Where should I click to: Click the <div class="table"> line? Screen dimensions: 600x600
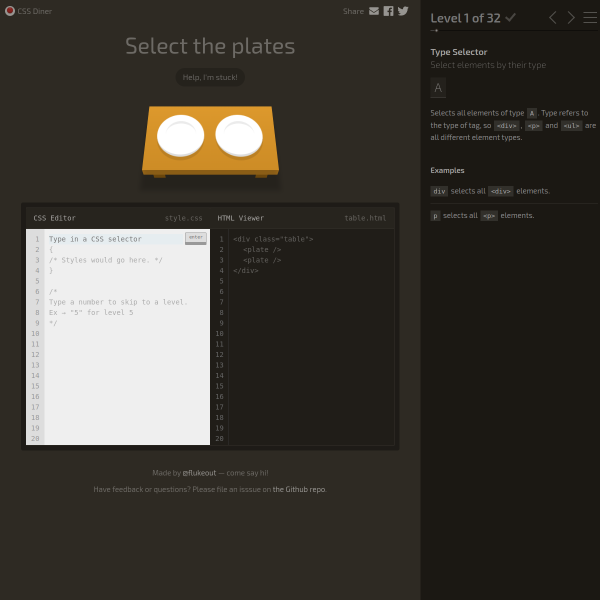273,239
